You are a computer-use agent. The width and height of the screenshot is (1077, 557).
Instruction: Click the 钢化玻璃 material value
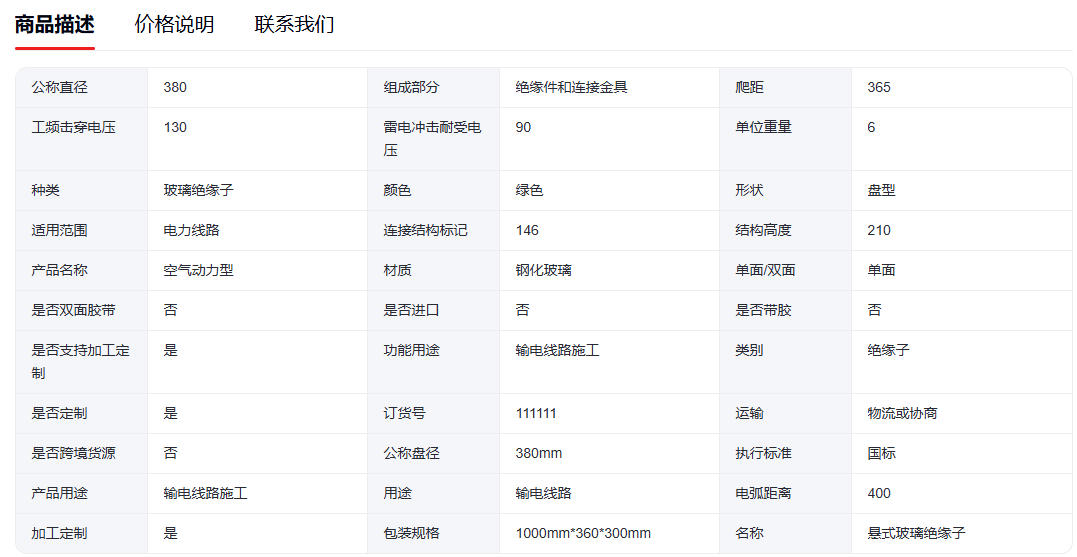tap(543, 270)
